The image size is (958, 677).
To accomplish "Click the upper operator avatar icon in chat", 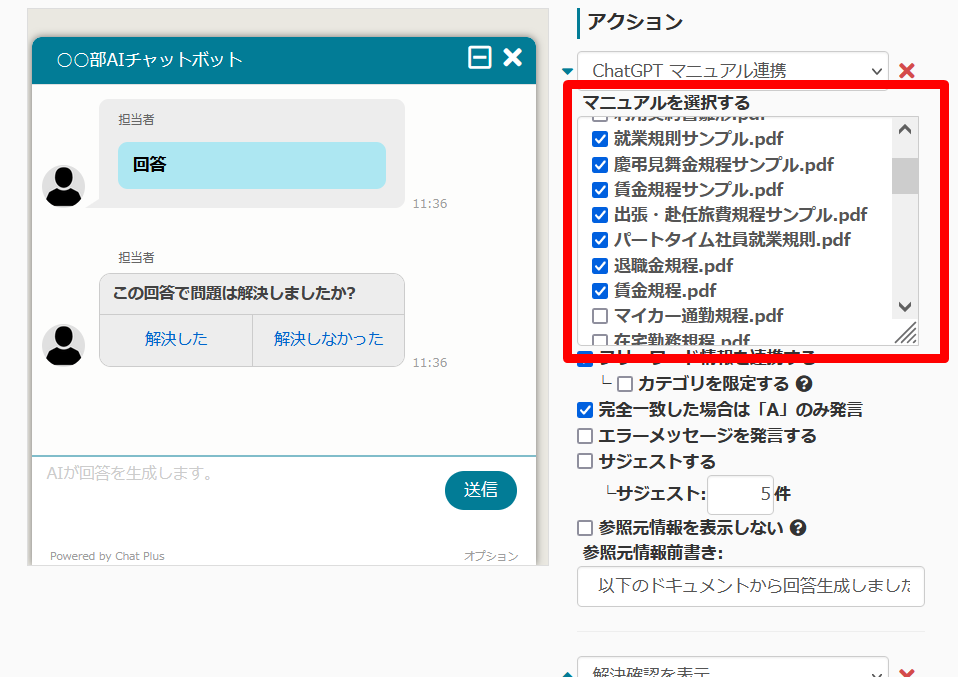I will click(63, 186).
